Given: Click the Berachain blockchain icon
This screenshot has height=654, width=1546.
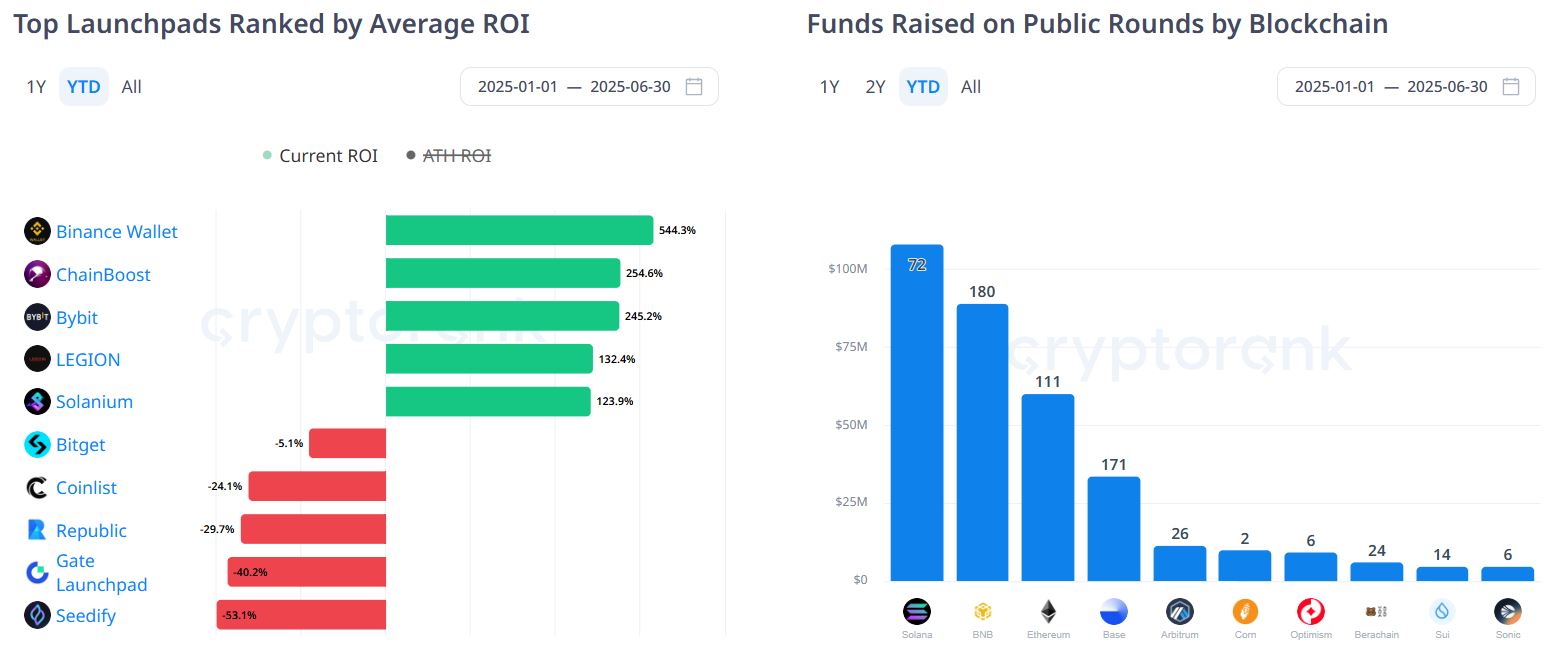Looking at the screenshot, I should (1376, 611).
